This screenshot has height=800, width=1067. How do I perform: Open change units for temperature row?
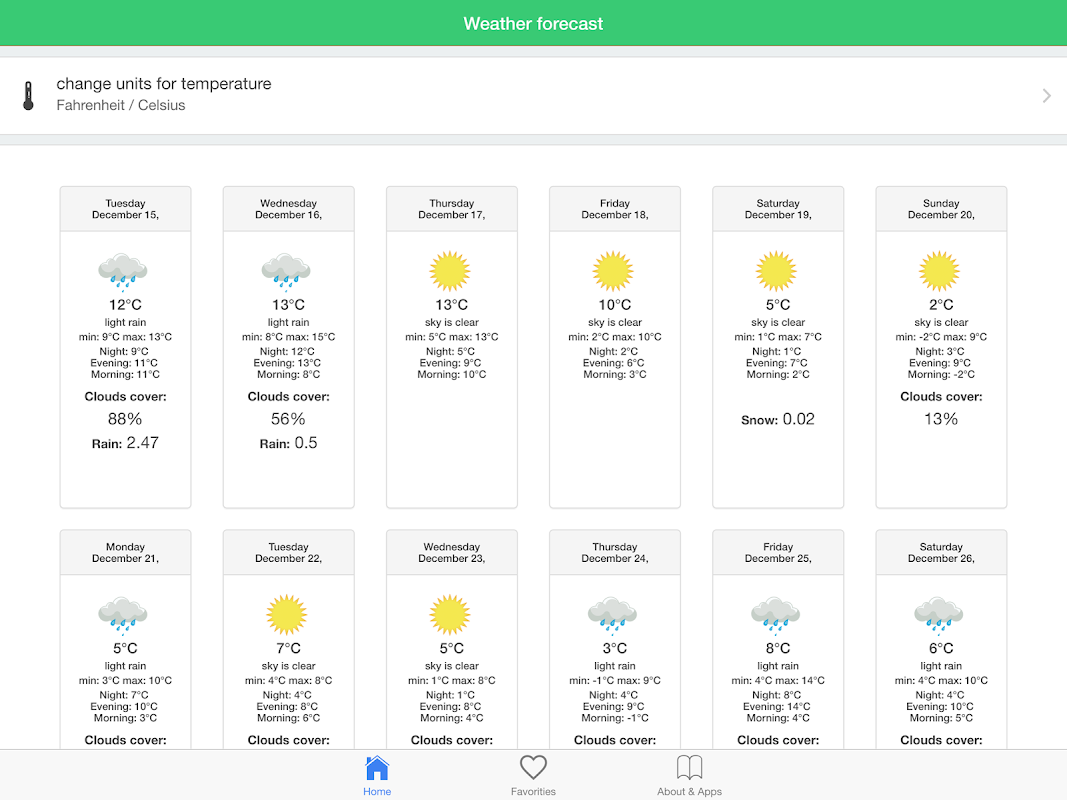[x=534, y=96]
